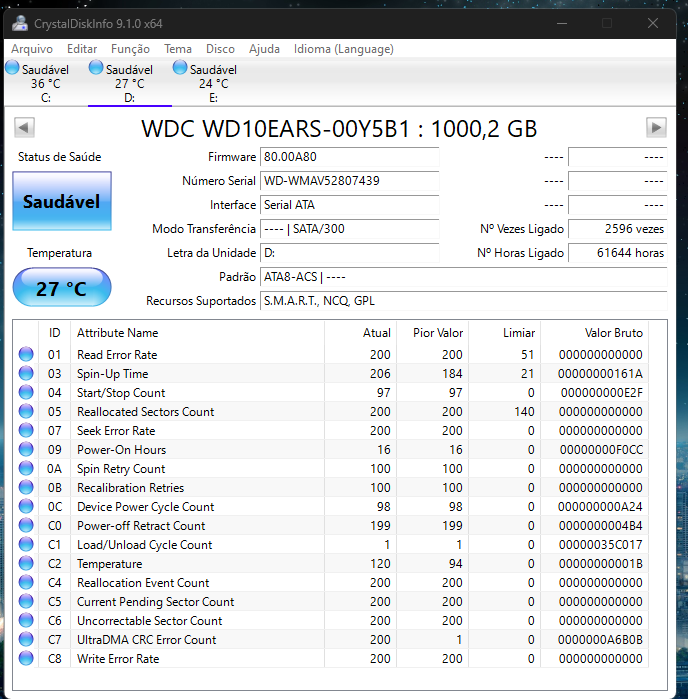The height and width of the screenshot is (699, 688).
Task: Click the Padrão field ATA8-ACS
Action: [464, 277]
